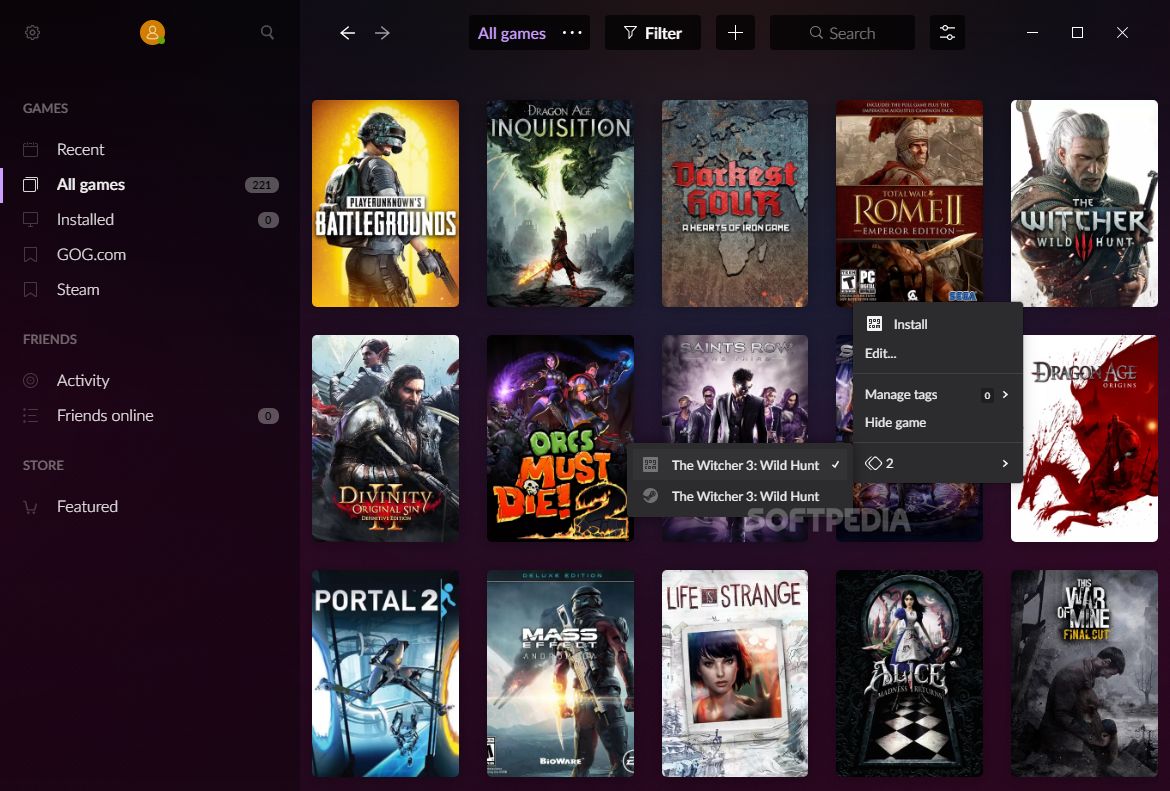Click the sidebar search magnifier icon
The width and height of the screenshot is (1170, 791).
pos(267,32)
